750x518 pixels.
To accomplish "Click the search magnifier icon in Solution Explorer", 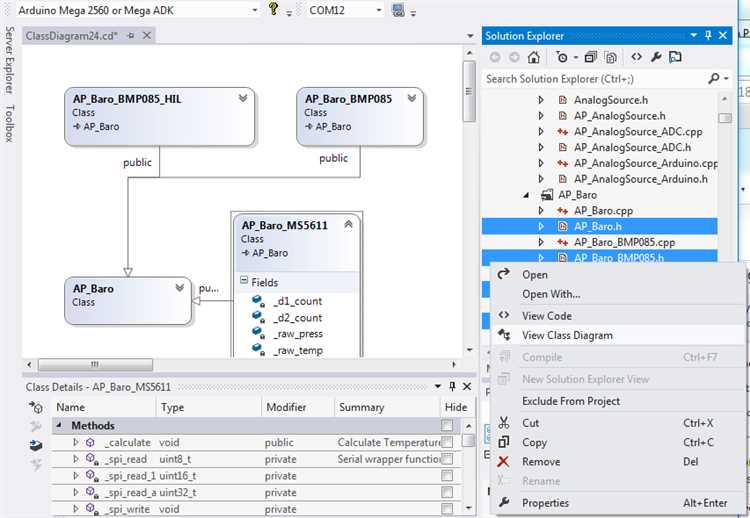I will 714,78.
